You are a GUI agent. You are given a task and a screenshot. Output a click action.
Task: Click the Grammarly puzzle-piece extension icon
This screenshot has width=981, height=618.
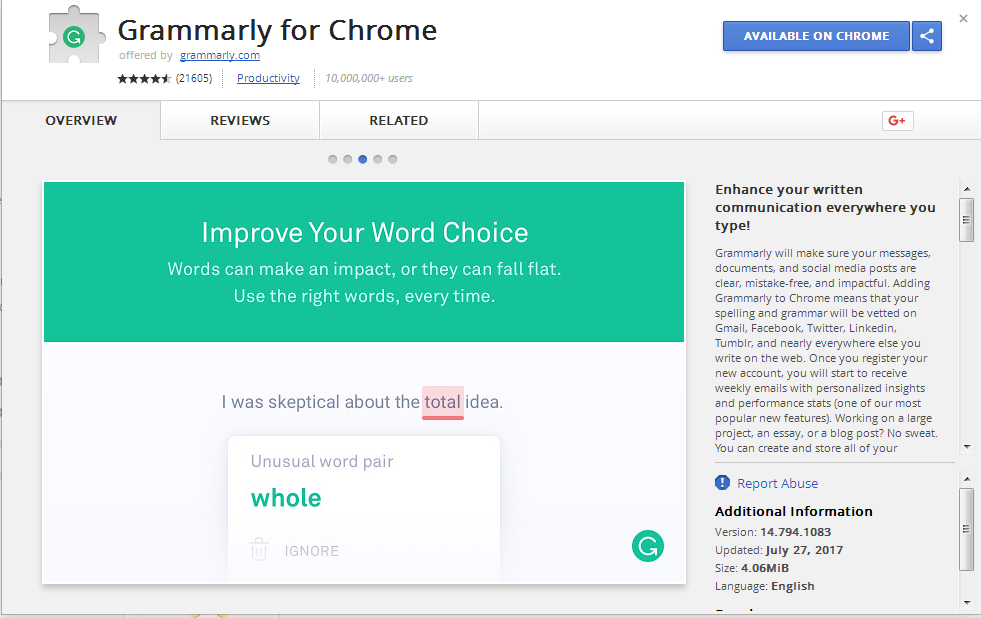[x=75, y=35]
